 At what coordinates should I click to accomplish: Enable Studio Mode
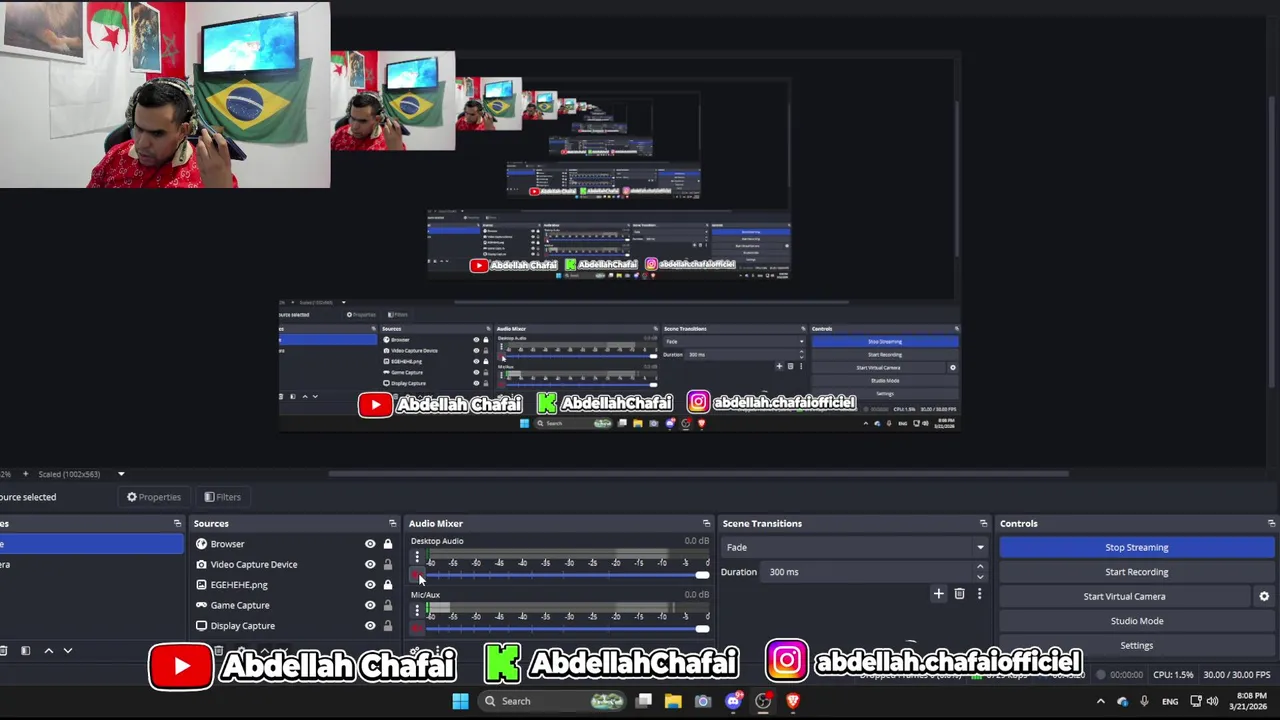[x=1137, y=621]
